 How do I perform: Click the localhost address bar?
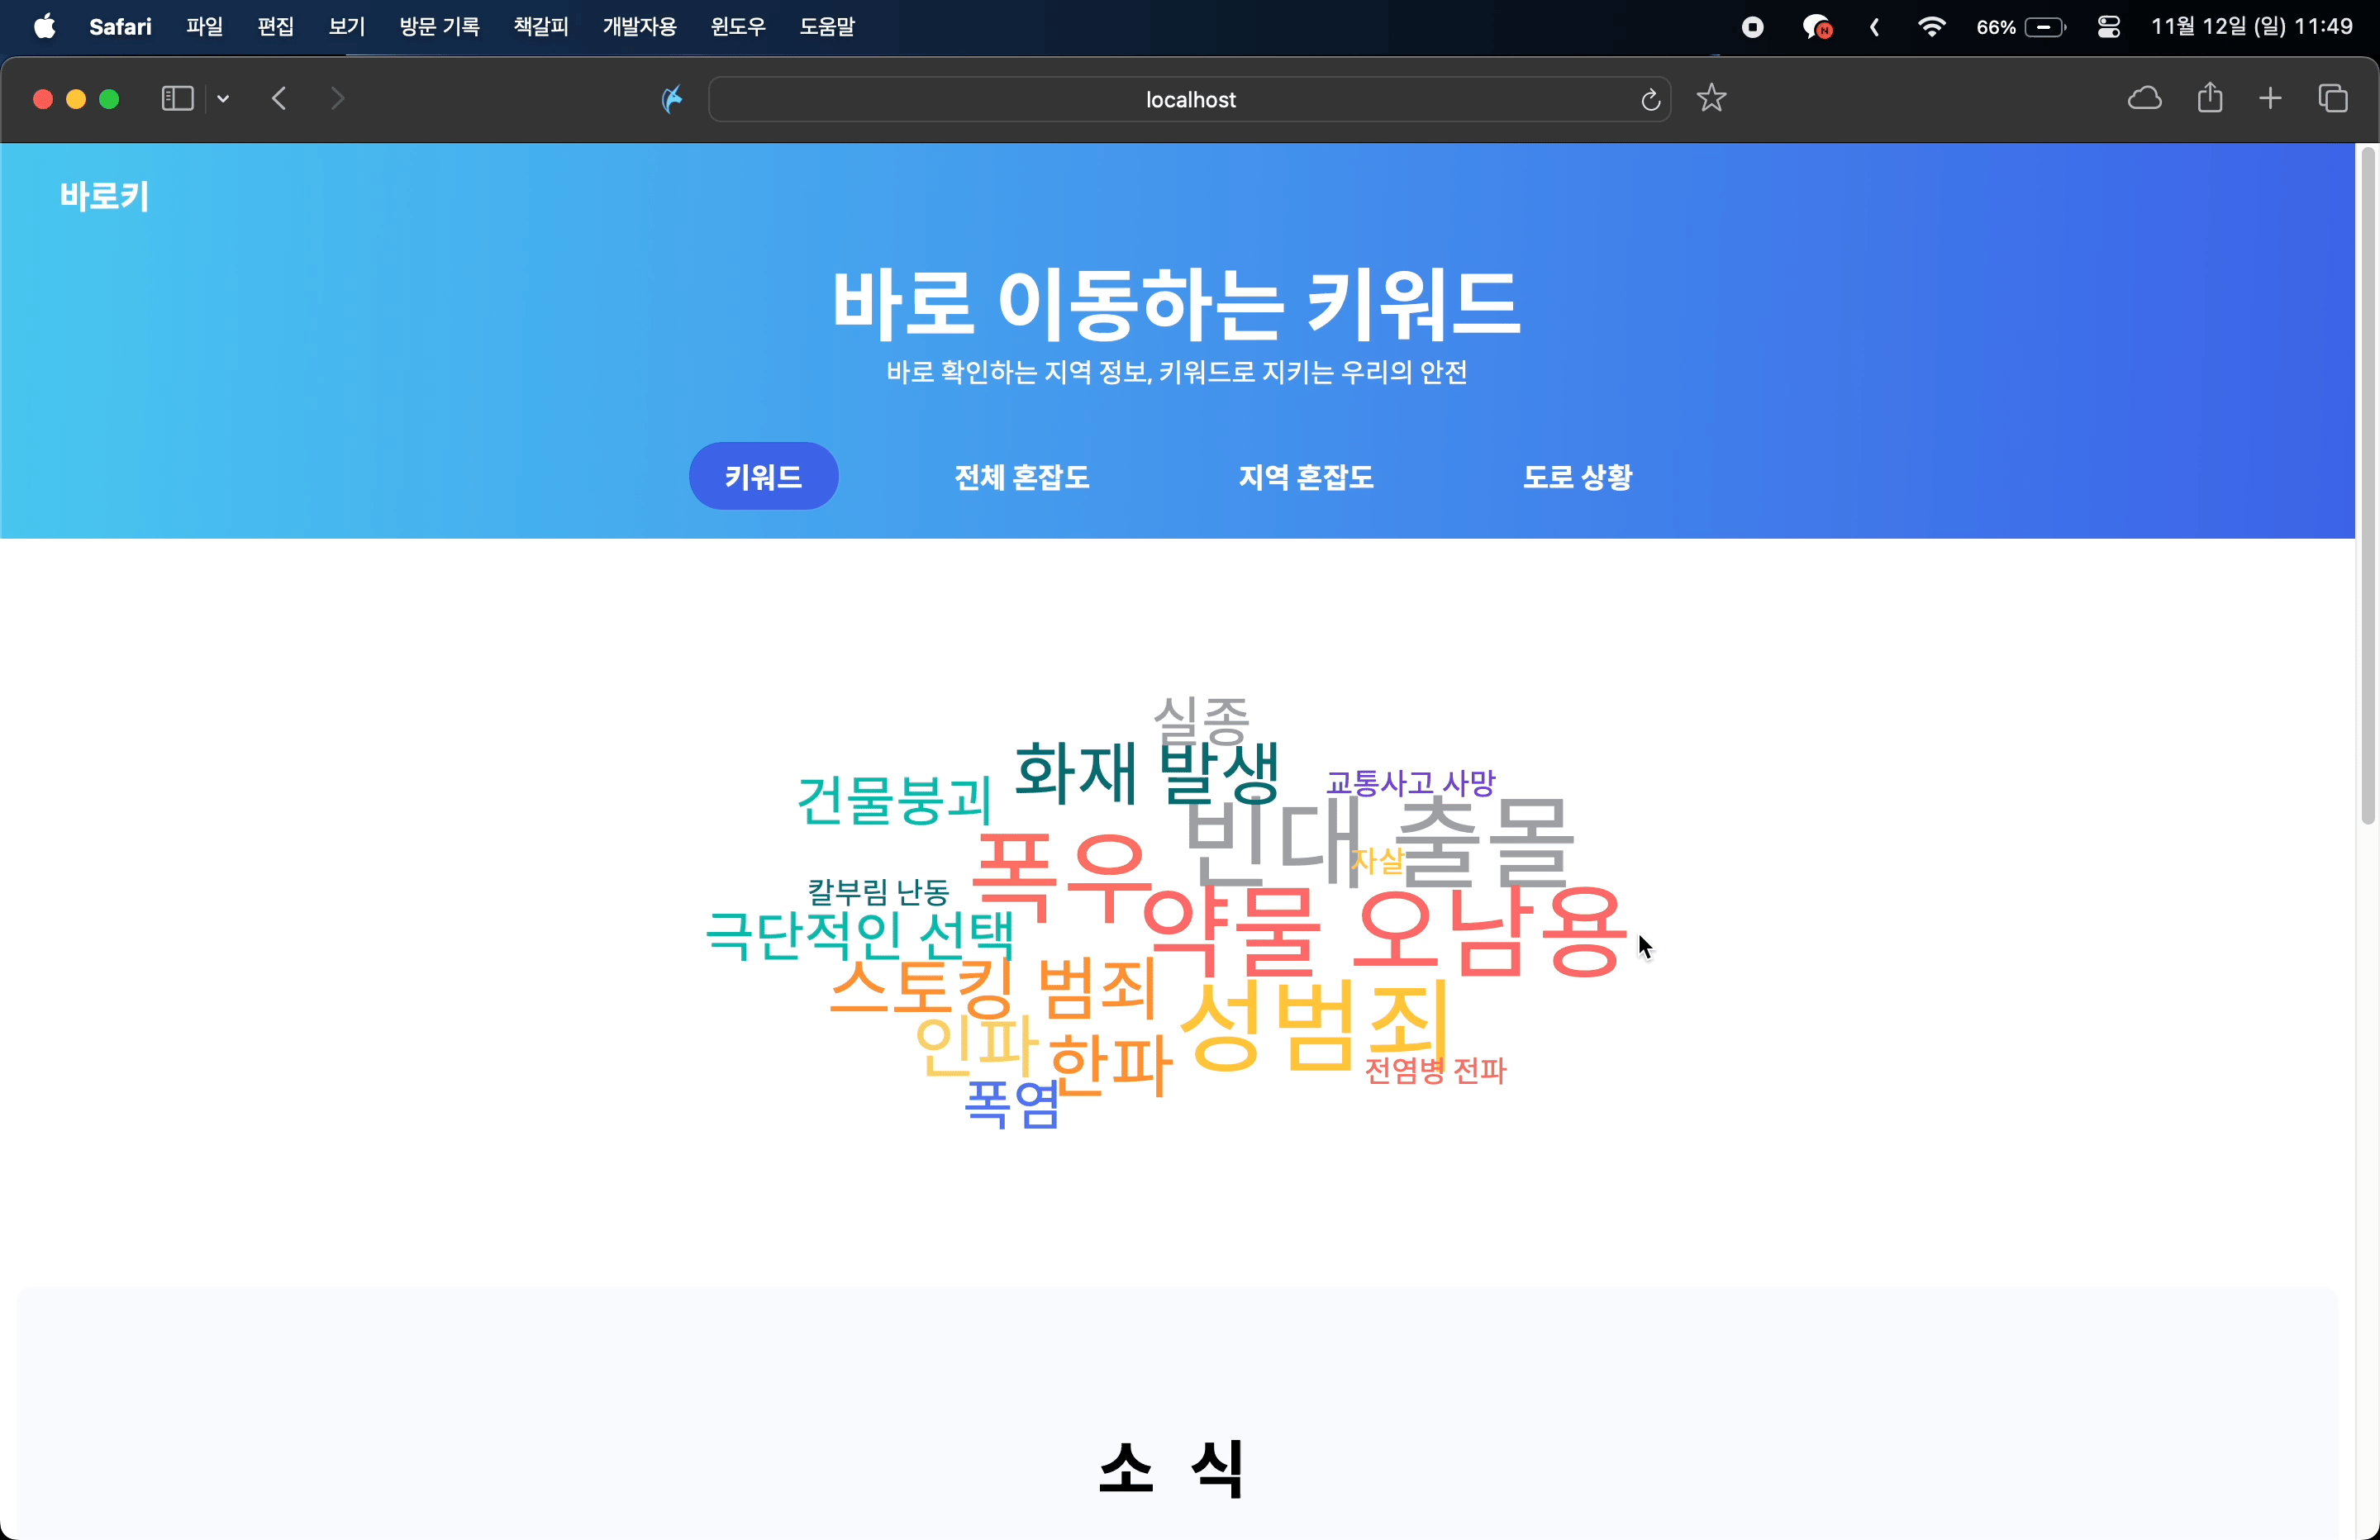click(1188, 100)
